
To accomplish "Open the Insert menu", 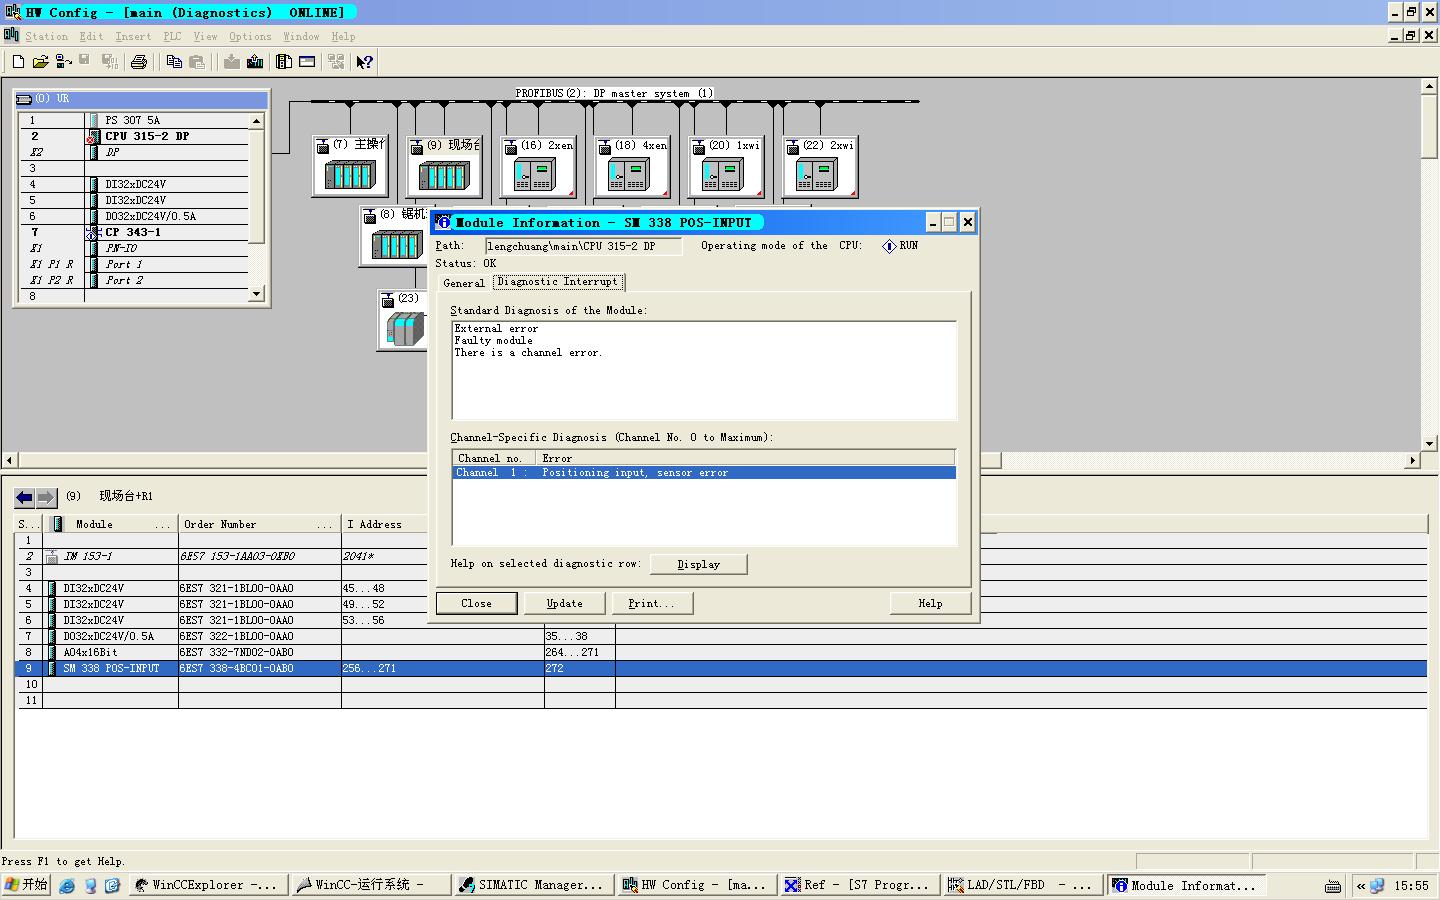I will click(133, 37).
